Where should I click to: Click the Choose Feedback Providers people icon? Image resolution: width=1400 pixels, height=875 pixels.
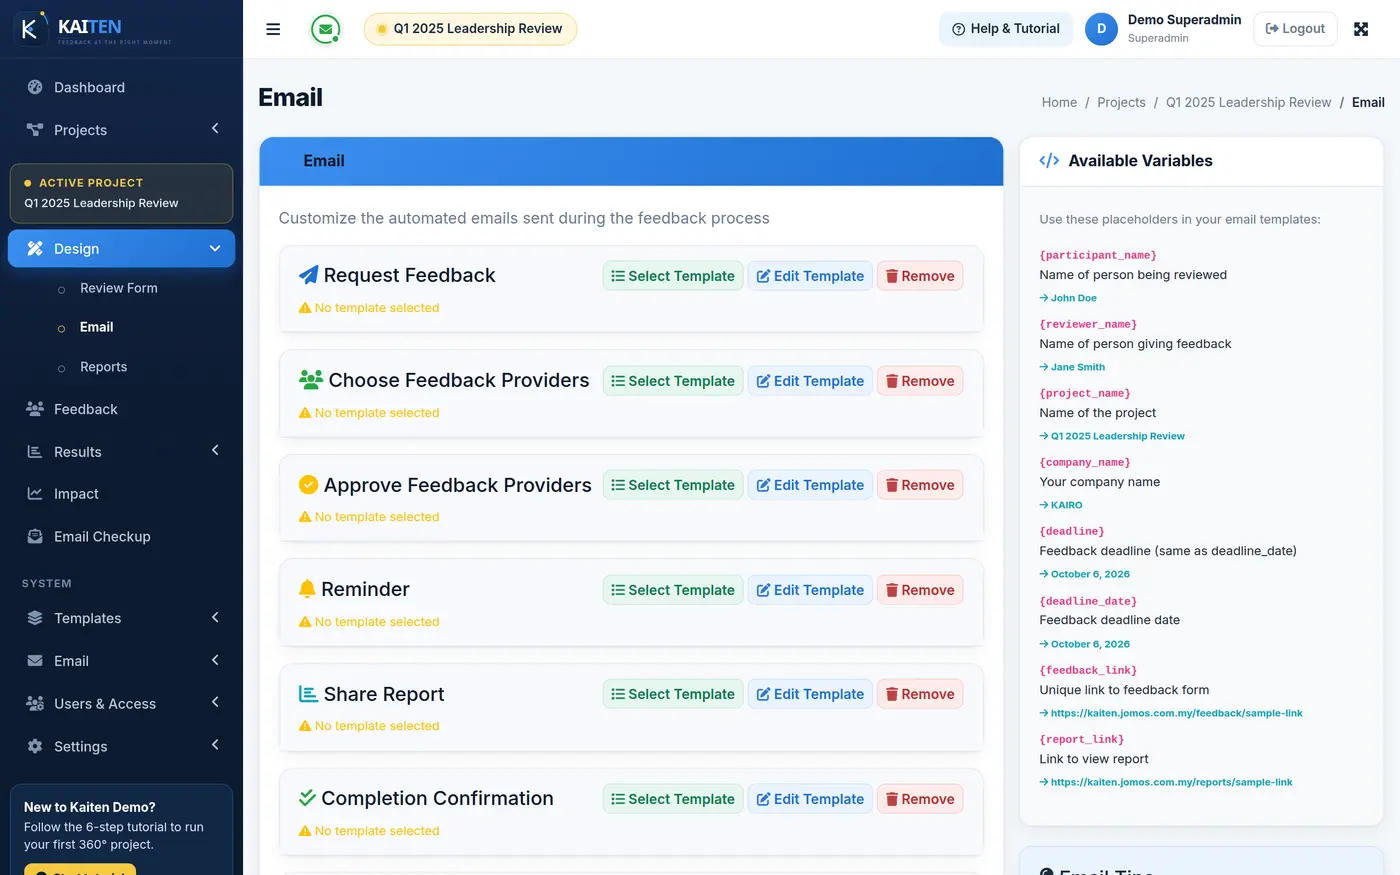311,380
